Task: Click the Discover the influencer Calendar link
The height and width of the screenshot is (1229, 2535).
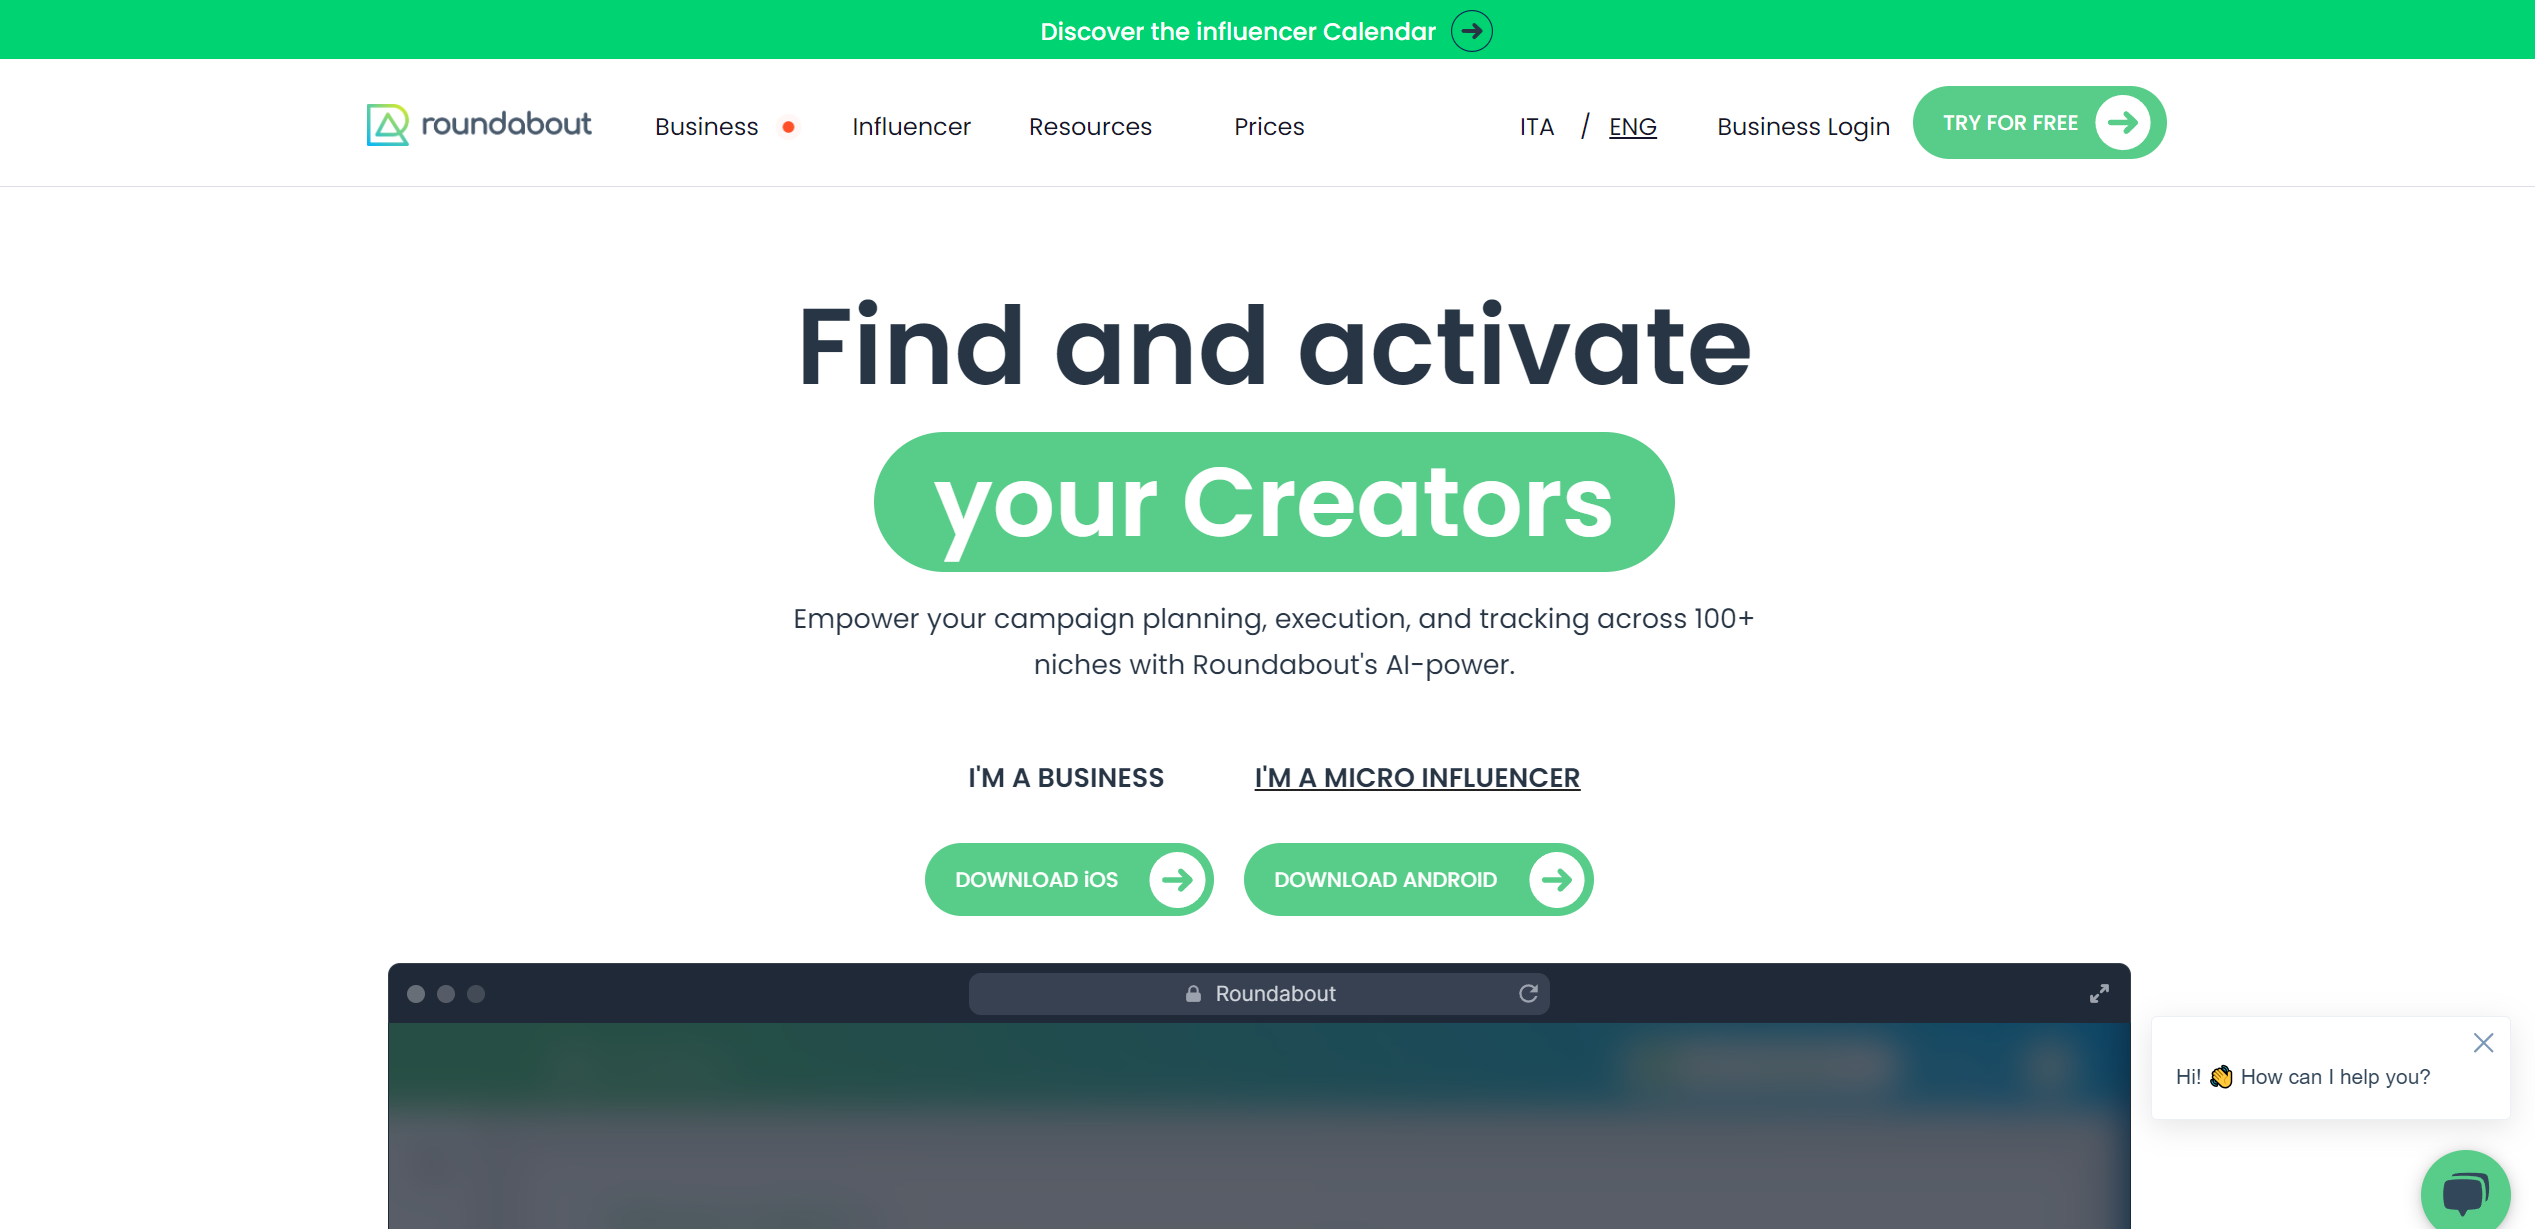Action: (x=1266, y=29)
